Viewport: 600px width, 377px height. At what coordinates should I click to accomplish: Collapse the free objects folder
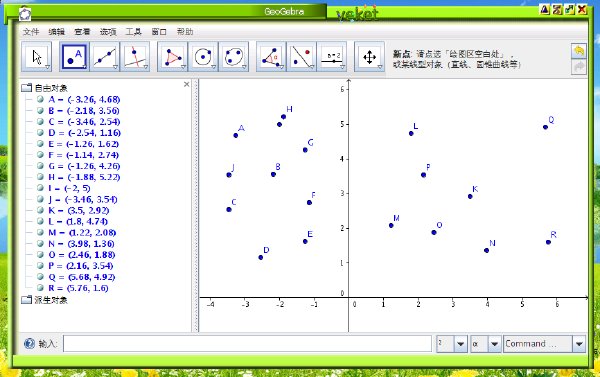(x=26, y=88)
